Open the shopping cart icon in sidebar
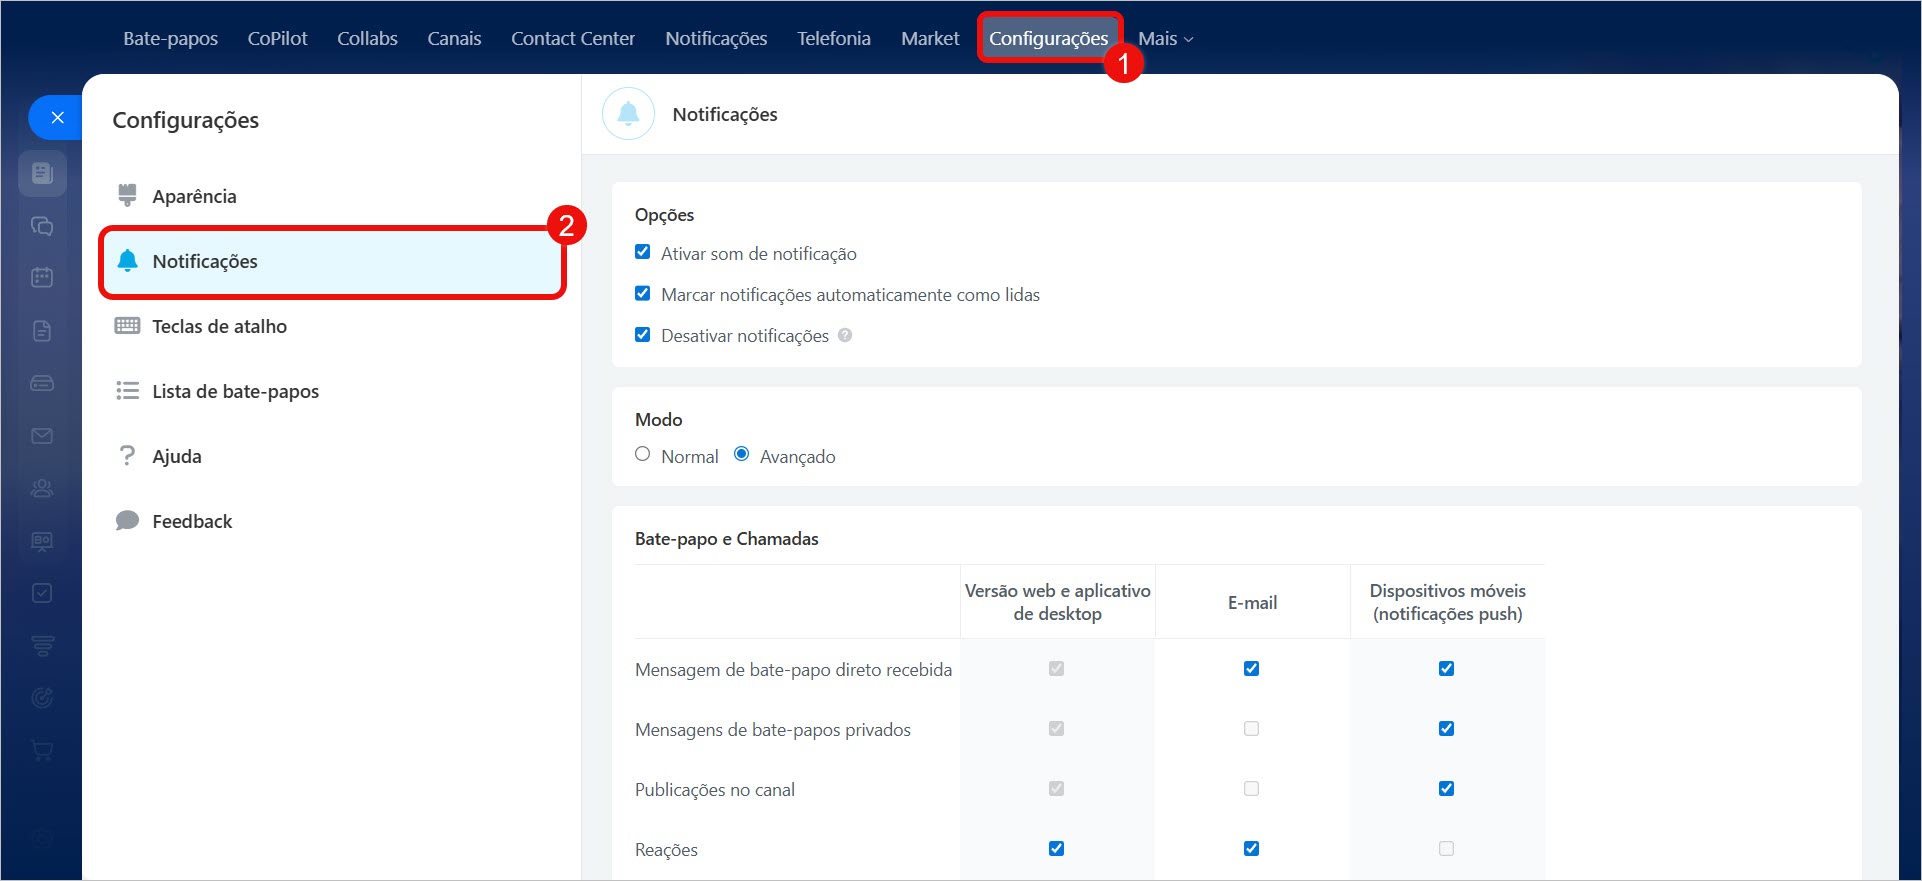The height and width of the screenshot is (881, 1922). pyautogui.click(x=42, y=750)
